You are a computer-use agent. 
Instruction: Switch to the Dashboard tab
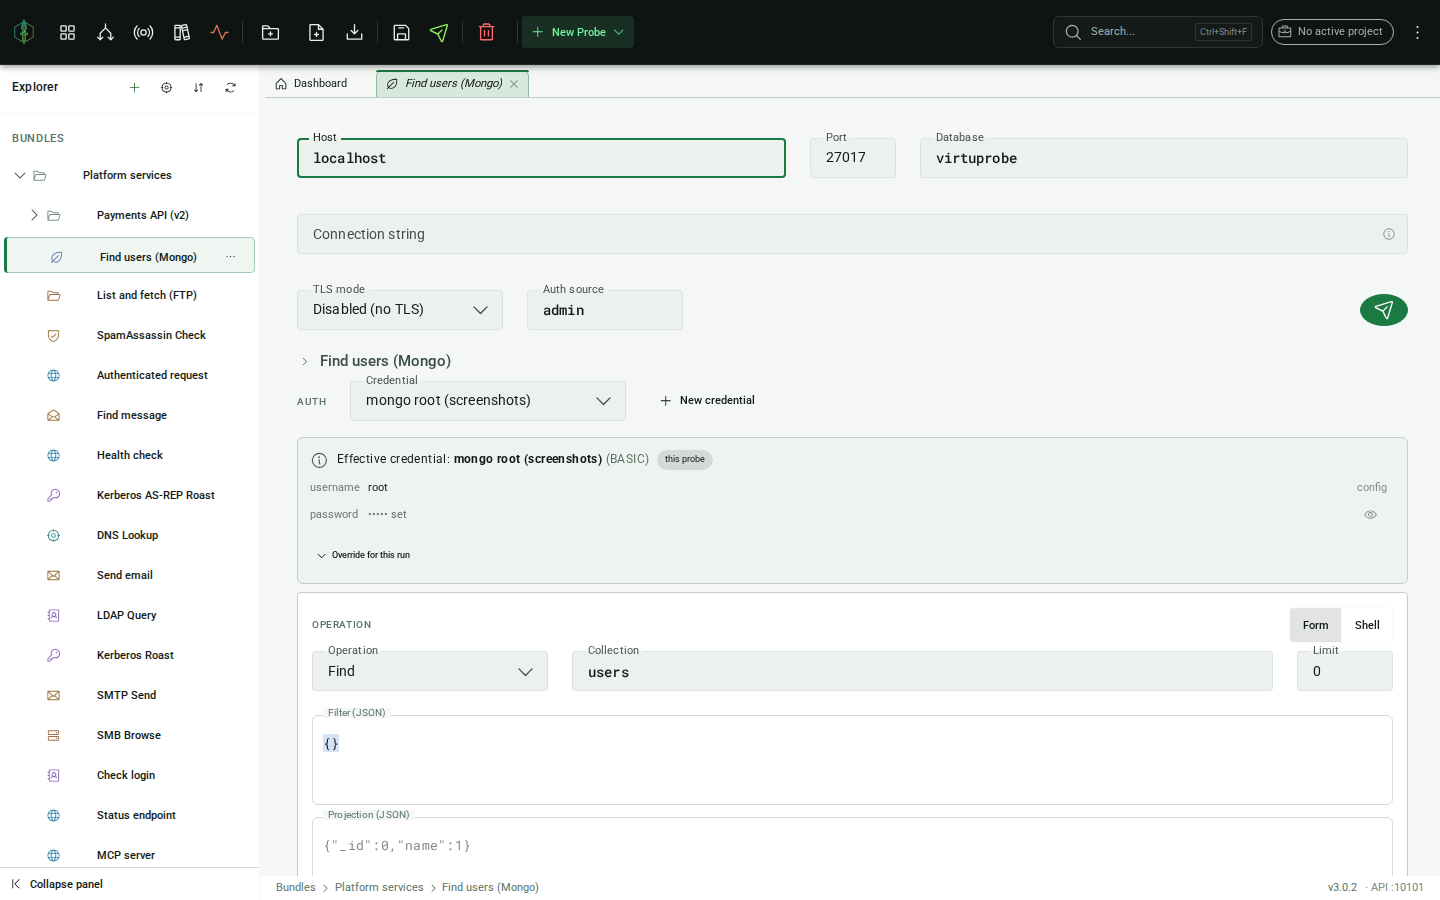(312, 84)
